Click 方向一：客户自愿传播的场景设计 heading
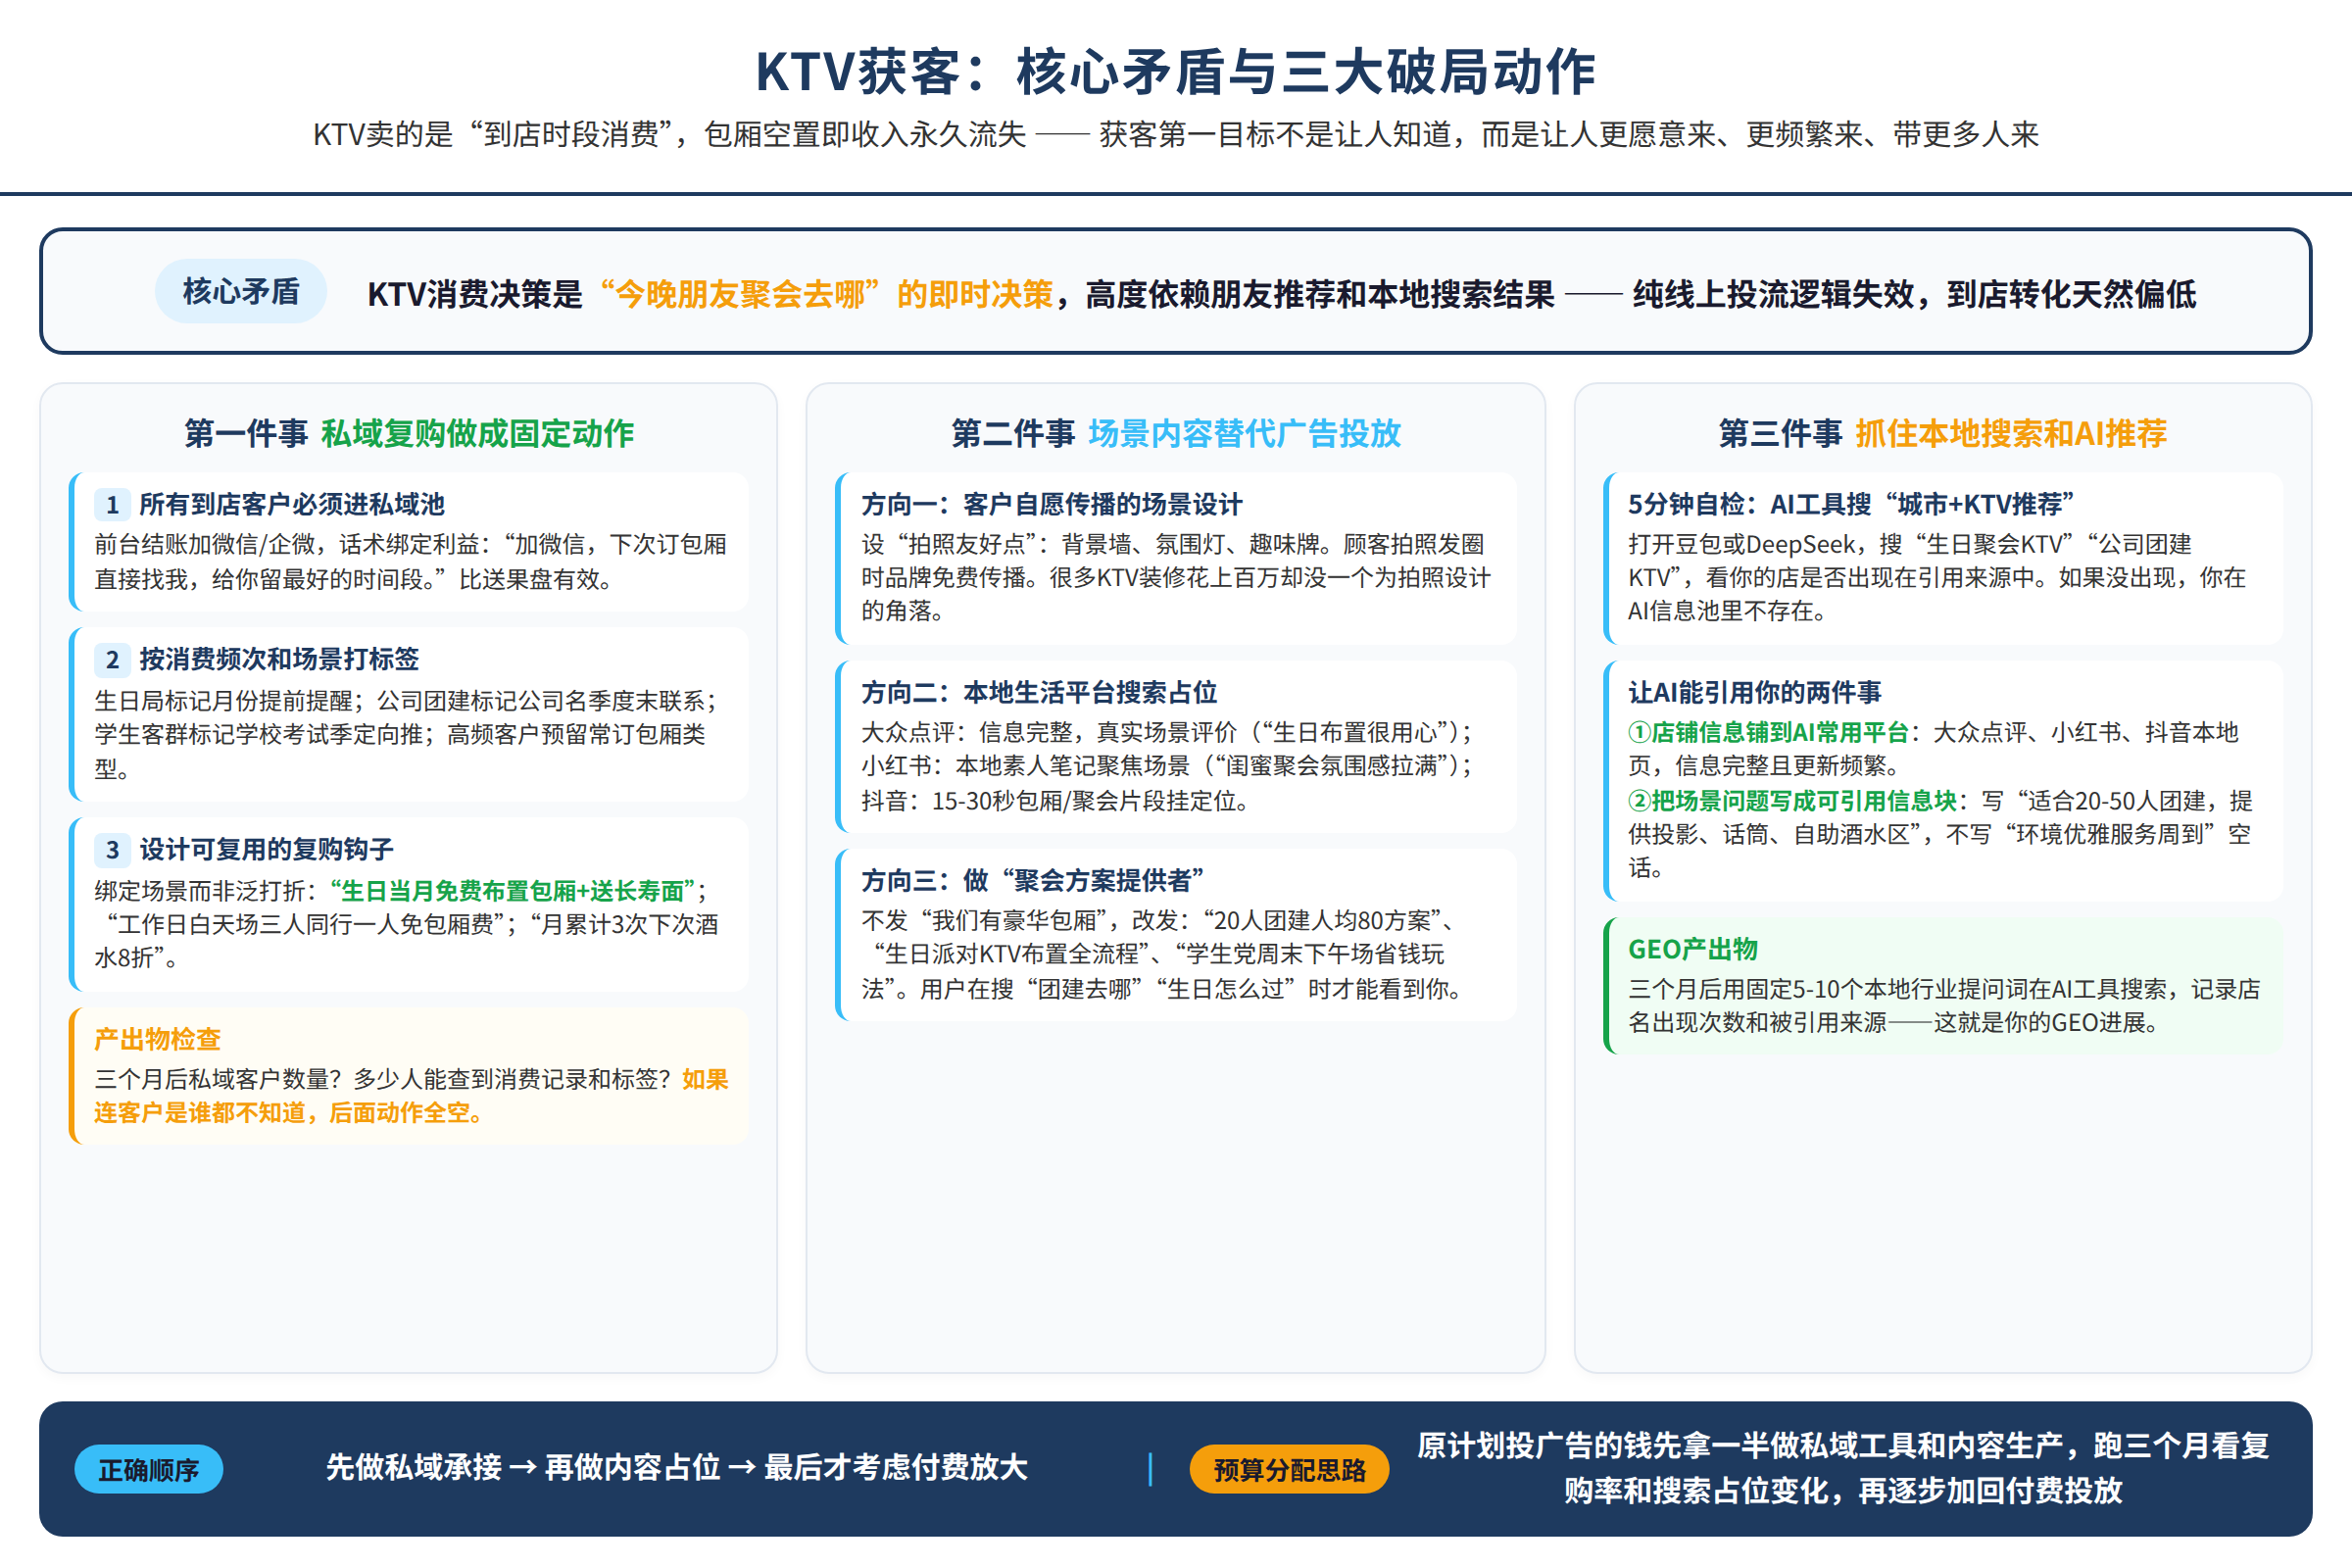The height and width of the screenshot is (1568, 2352). [1052, 505]
